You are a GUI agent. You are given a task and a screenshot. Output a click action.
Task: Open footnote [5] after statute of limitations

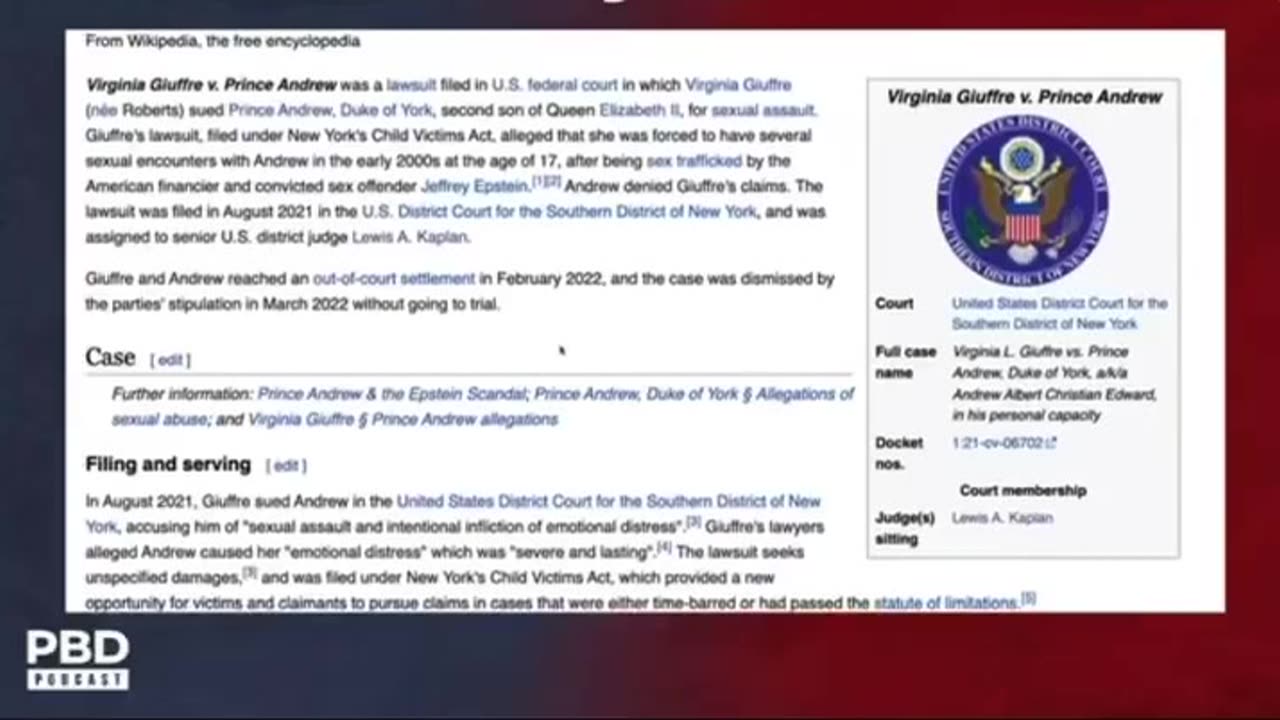(1028, 599)
